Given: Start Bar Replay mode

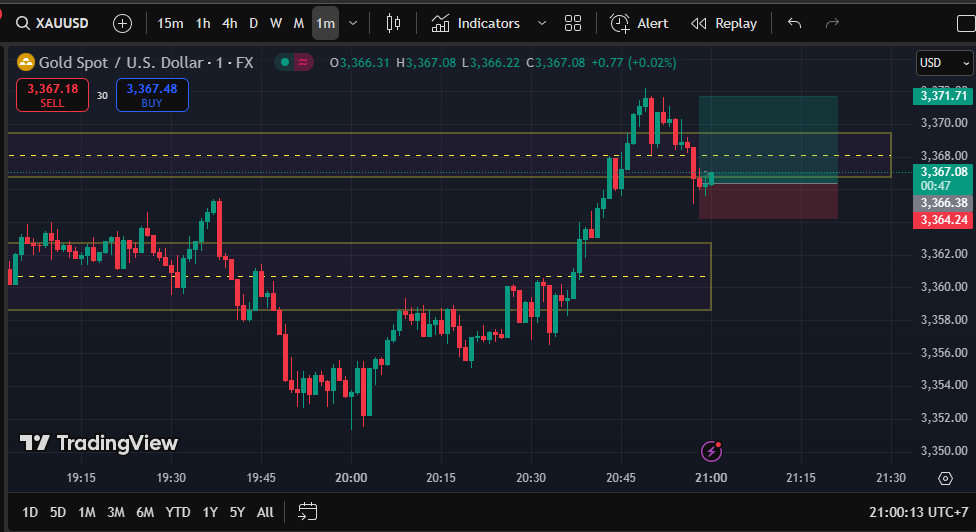Looking at the screenshot, I should [x=724, y=24].
